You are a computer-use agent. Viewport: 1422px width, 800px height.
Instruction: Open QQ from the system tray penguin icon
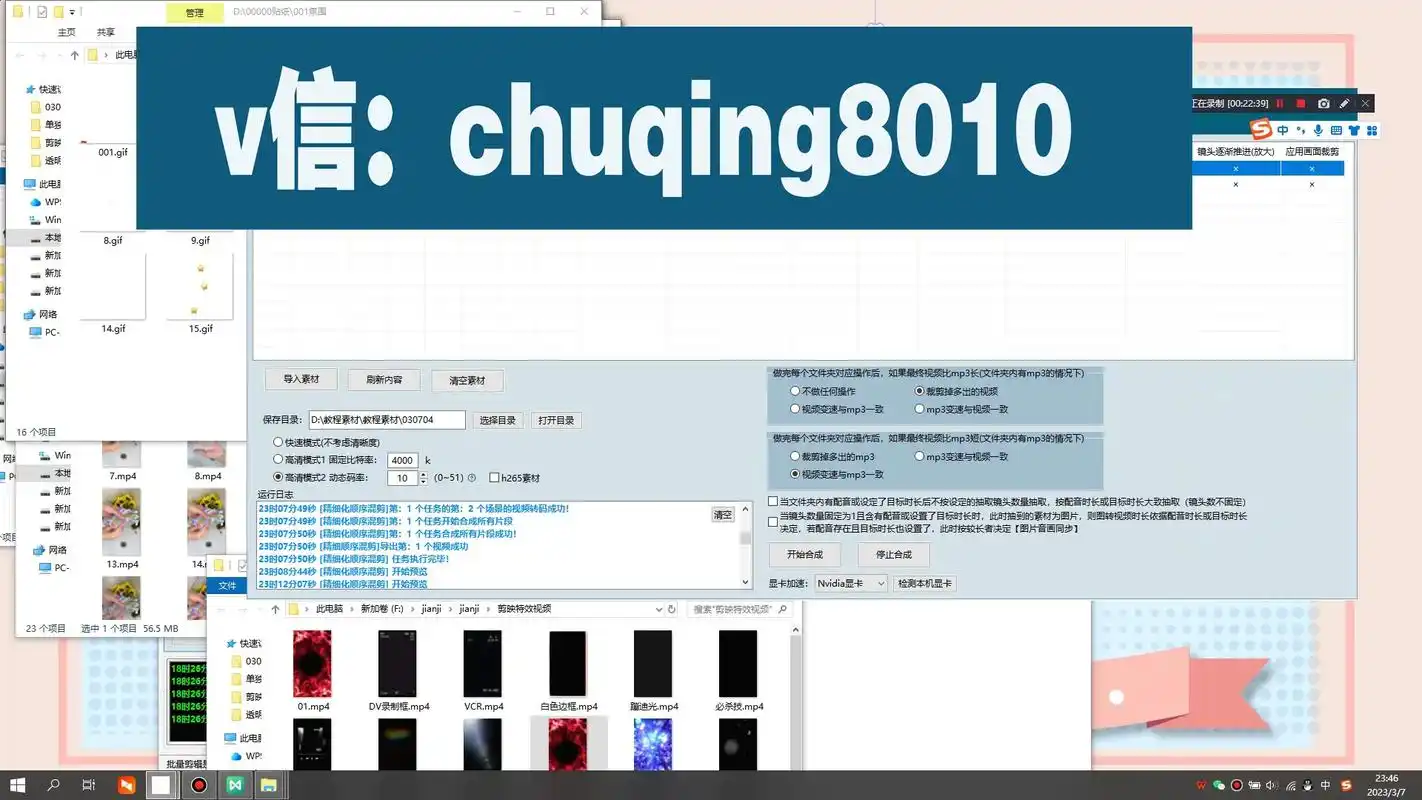click(1307, 785)
